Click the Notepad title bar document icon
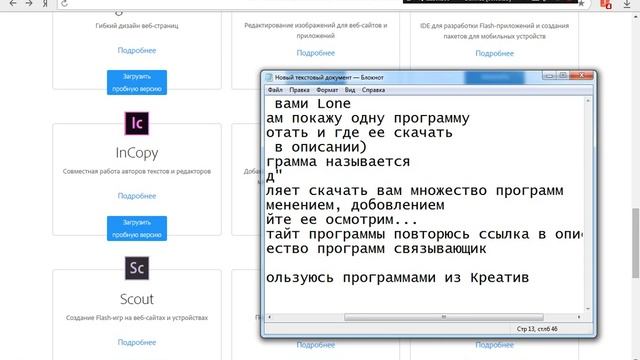The width and height of the screenshot is (640, 360). (269, 78)
